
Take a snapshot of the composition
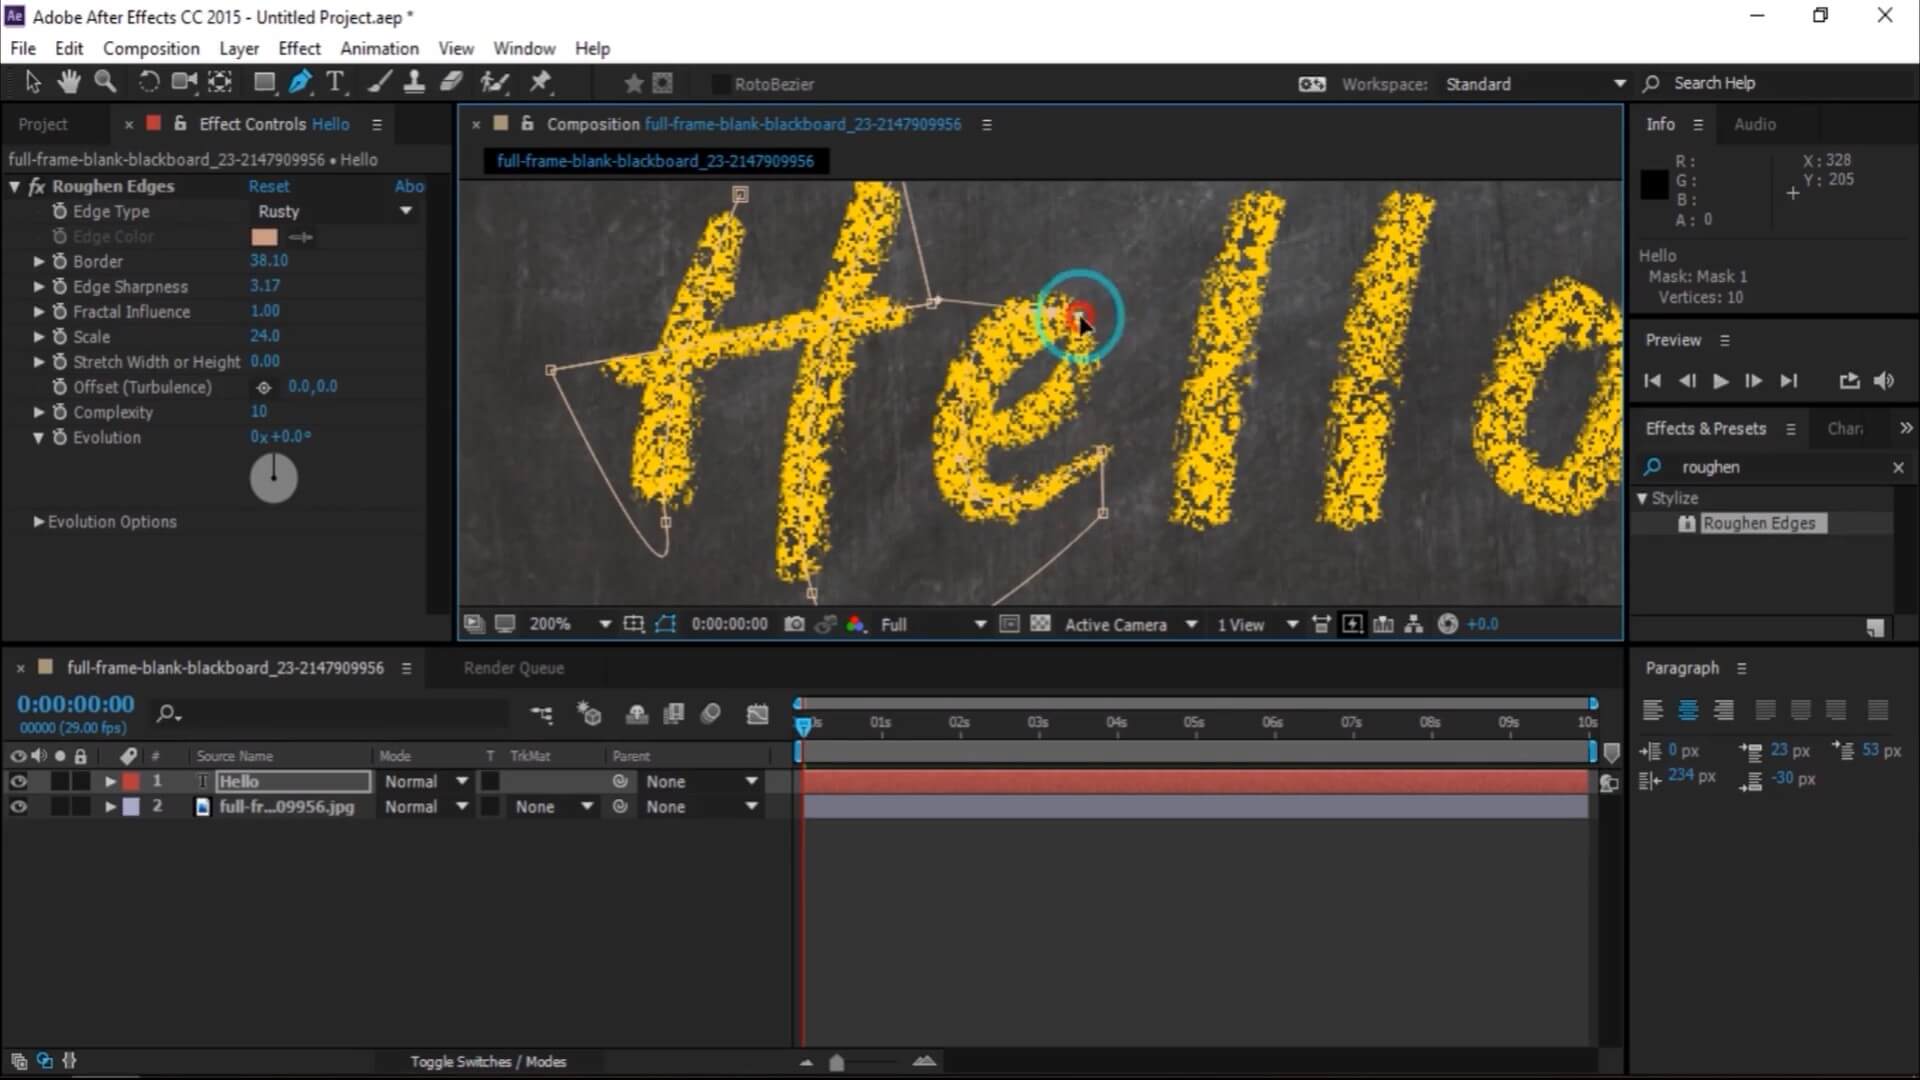(795, 623)
